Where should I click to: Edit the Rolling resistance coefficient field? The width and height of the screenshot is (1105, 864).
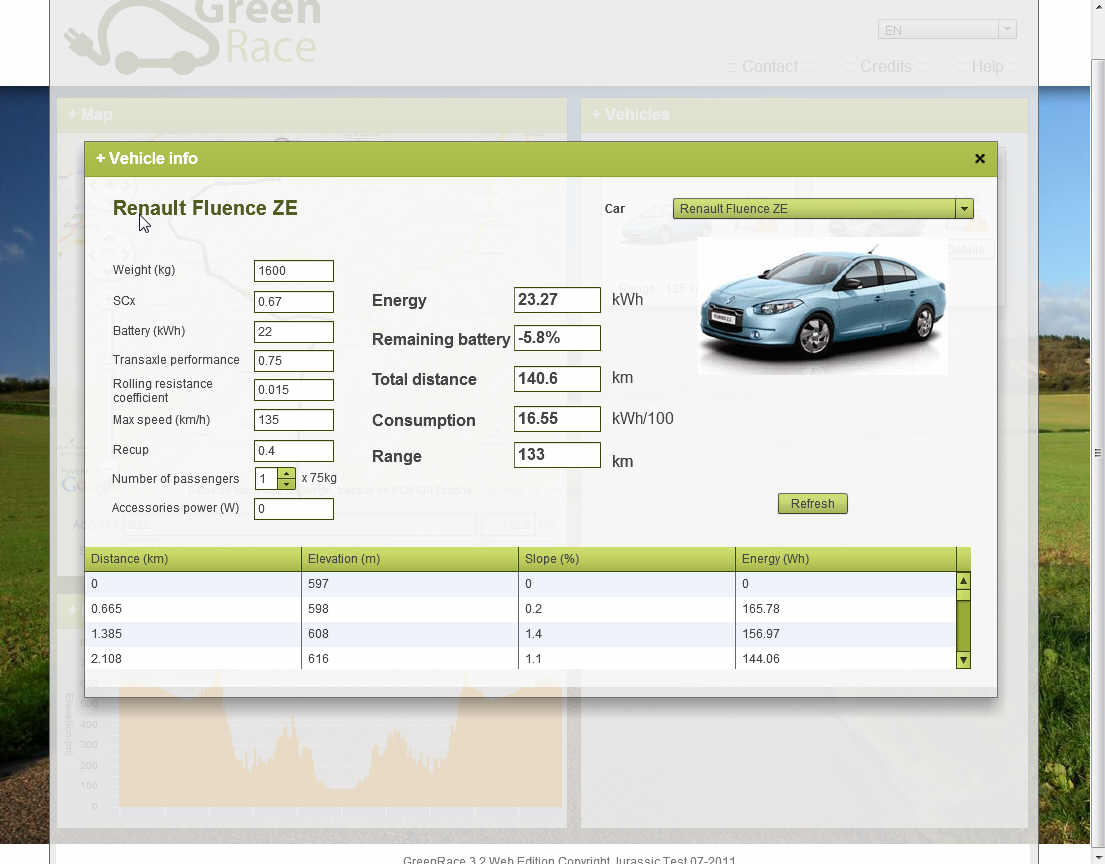[x=294, y=390]
